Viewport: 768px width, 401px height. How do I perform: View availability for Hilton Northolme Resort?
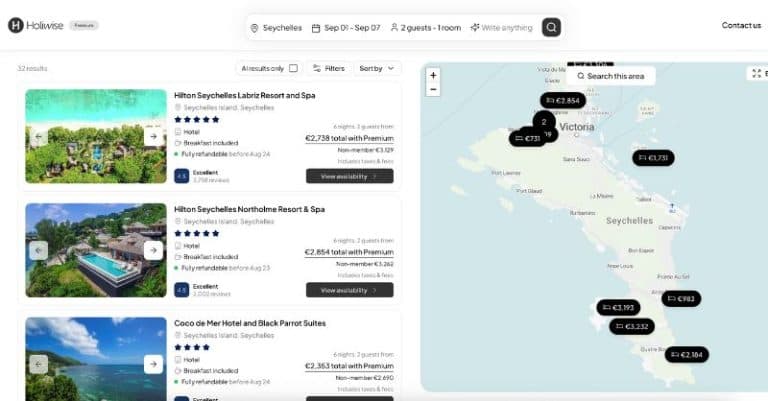(350, 290)
